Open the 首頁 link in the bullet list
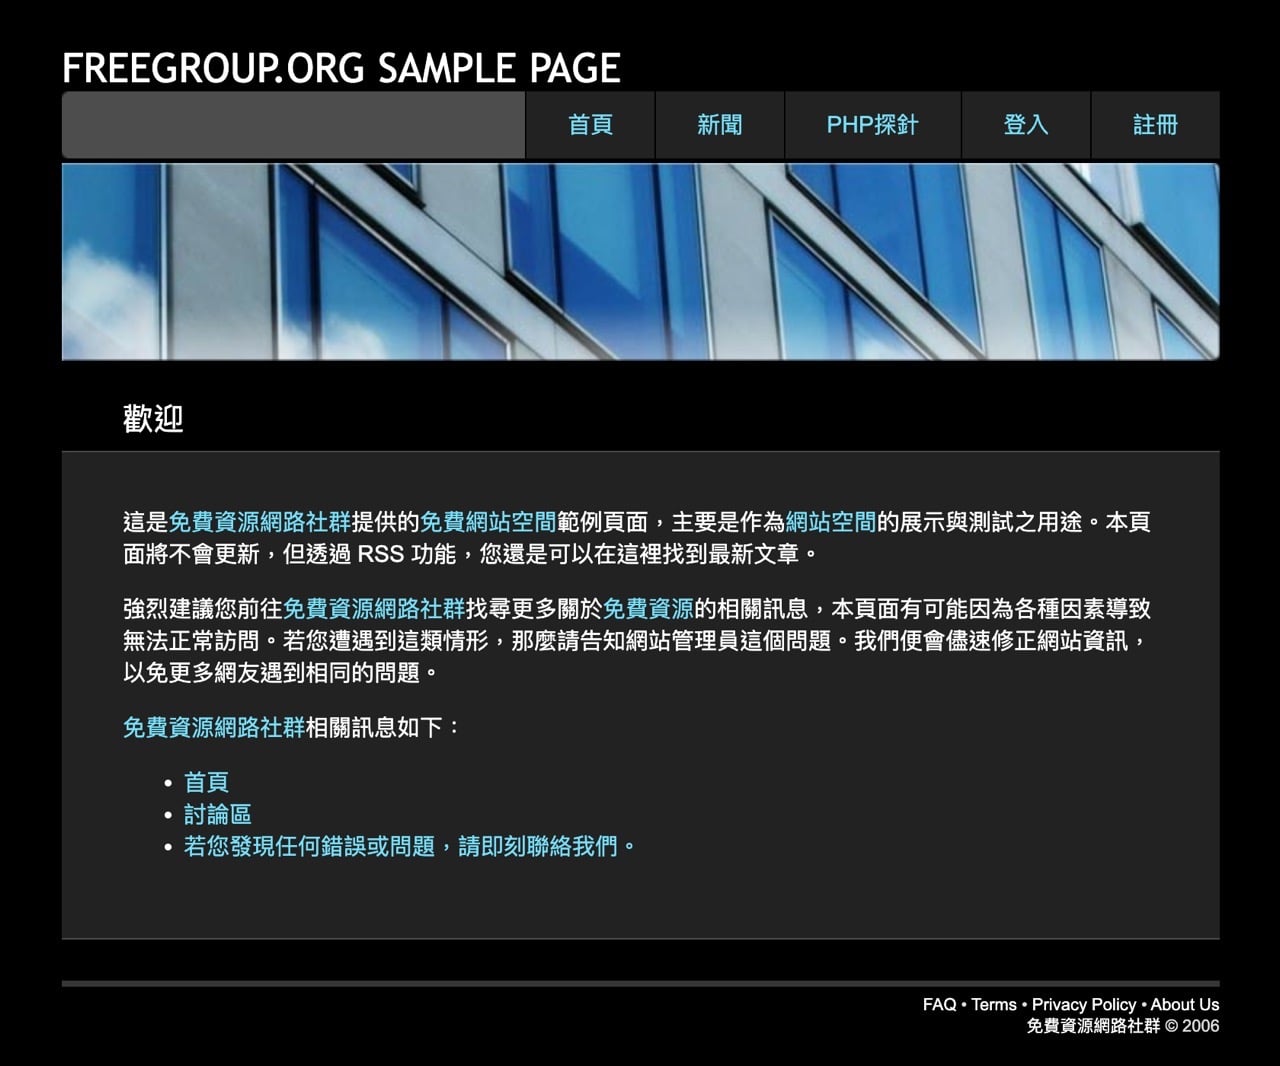1280x1066 pixels. (206, 782)
